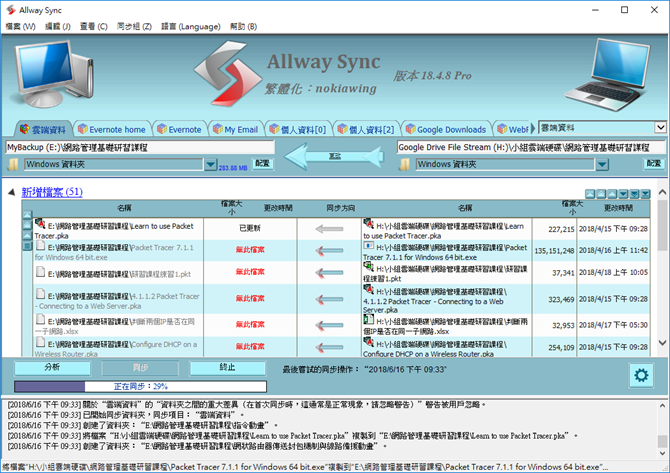The width and height of the screenshot is (670, 473).
Task: Switch to the Evernote home tab
Action: point(112,129)
